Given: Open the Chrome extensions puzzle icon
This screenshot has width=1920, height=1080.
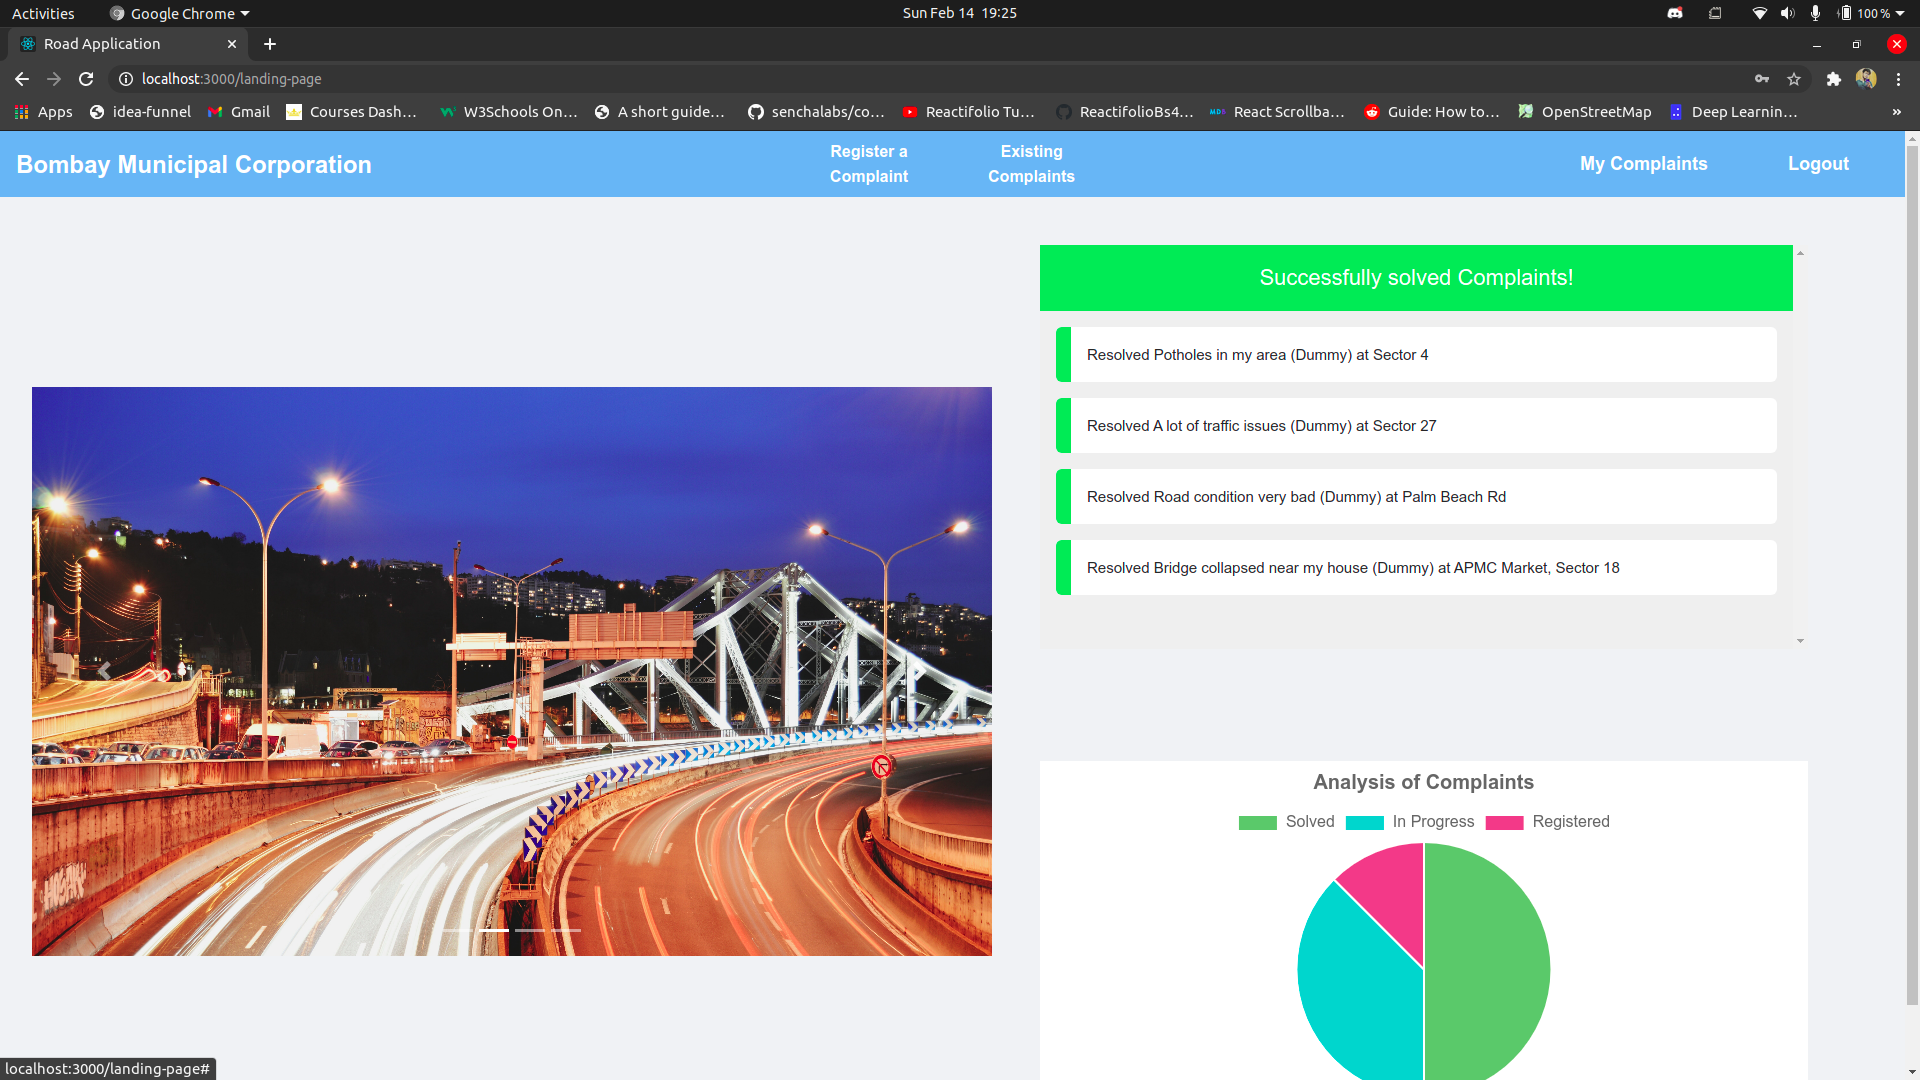Looking at the screenshot, I should tap(1833, 79).
